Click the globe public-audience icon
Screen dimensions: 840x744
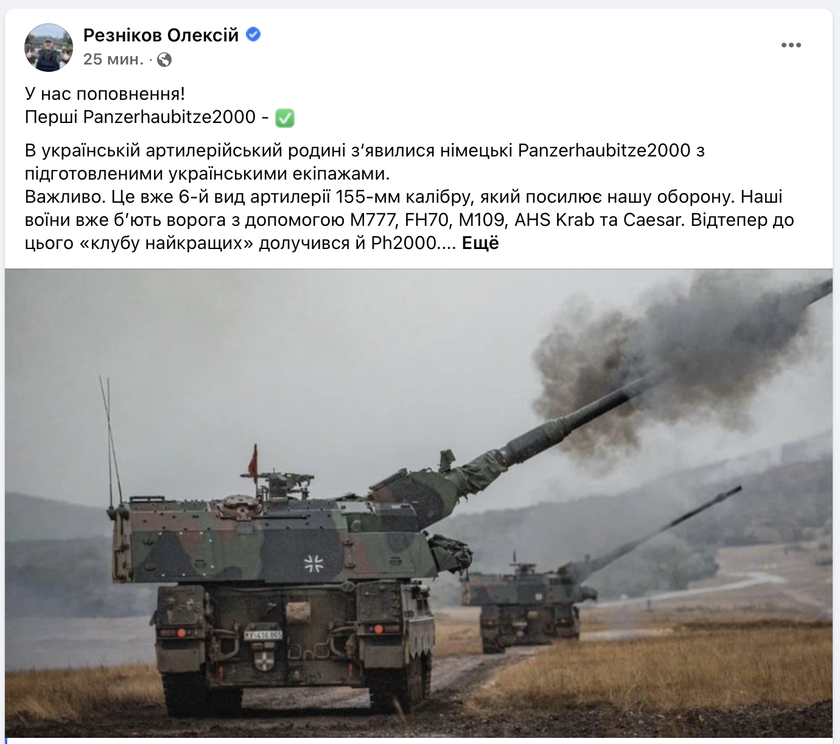[164, 59]
